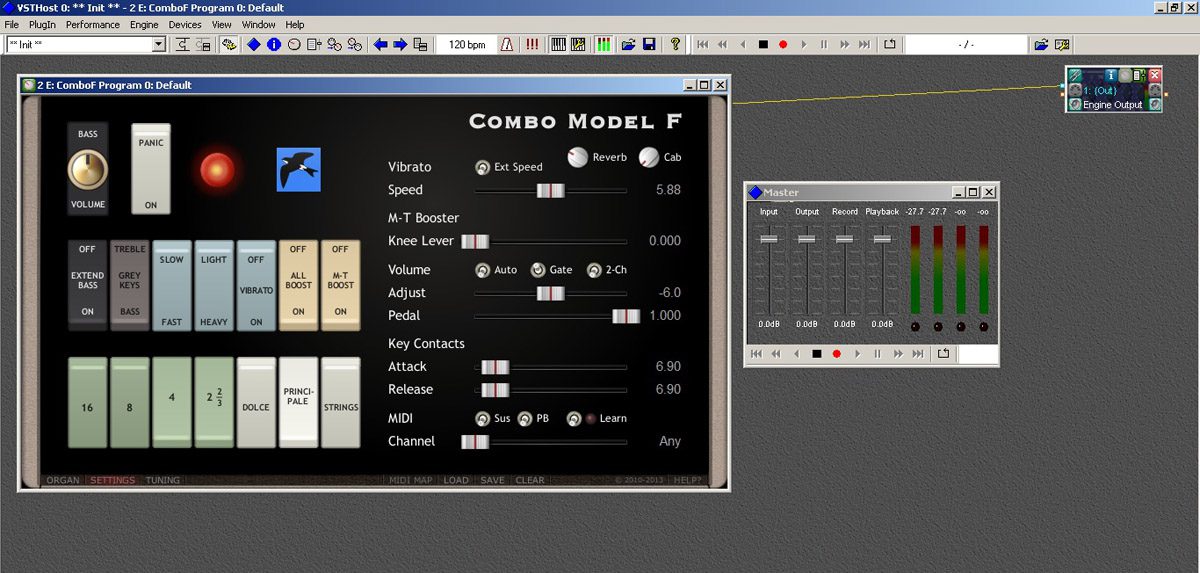Click the blue swallow bird logo in ComboF
Viewport: 1200px width, 573px height.
(298, 169)
